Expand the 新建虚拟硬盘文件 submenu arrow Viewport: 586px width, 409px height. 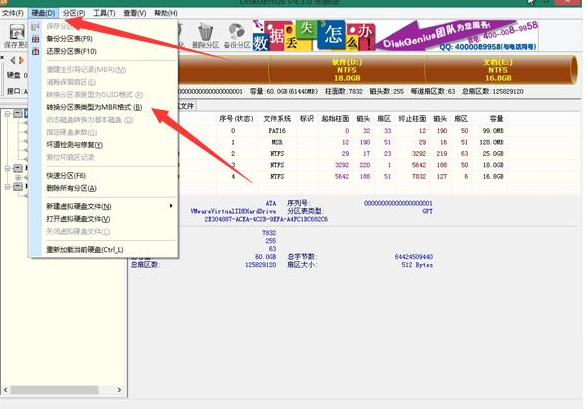171,206
